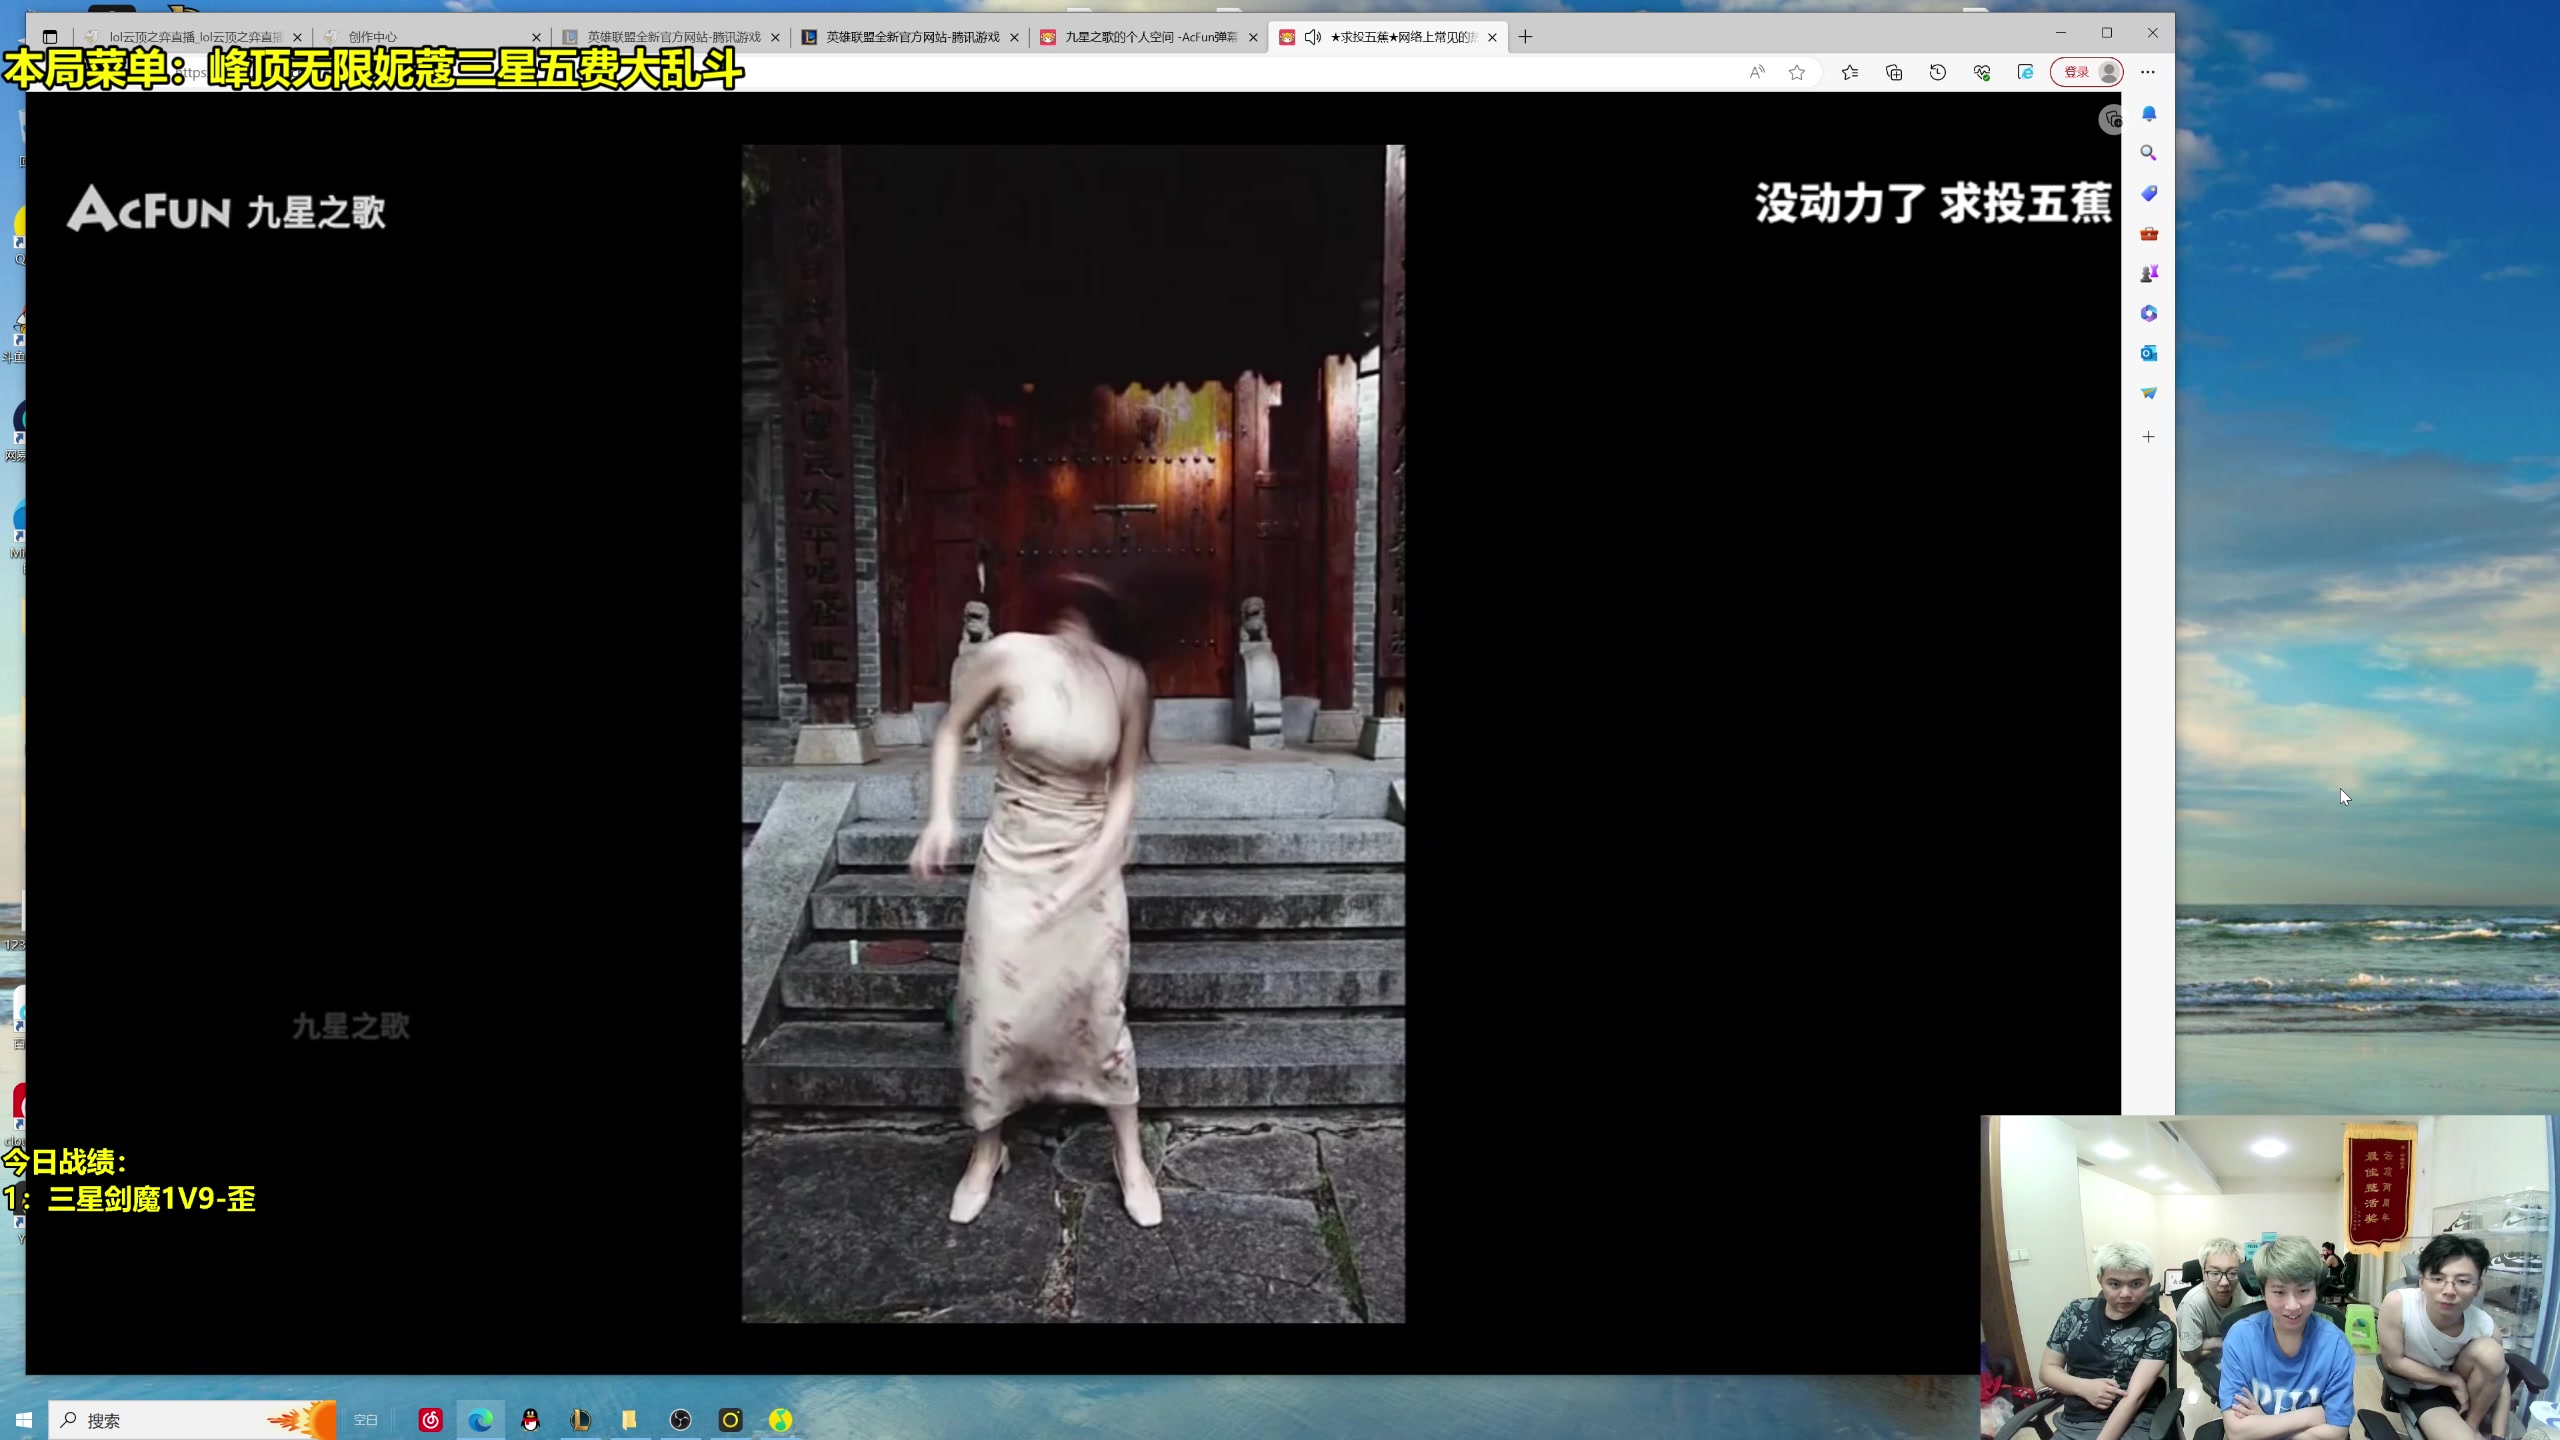This screenshot has width=2560, height=1440.
Task: Close the ★求投五蕉★ tab
Action: click(x=1492, y=37)
